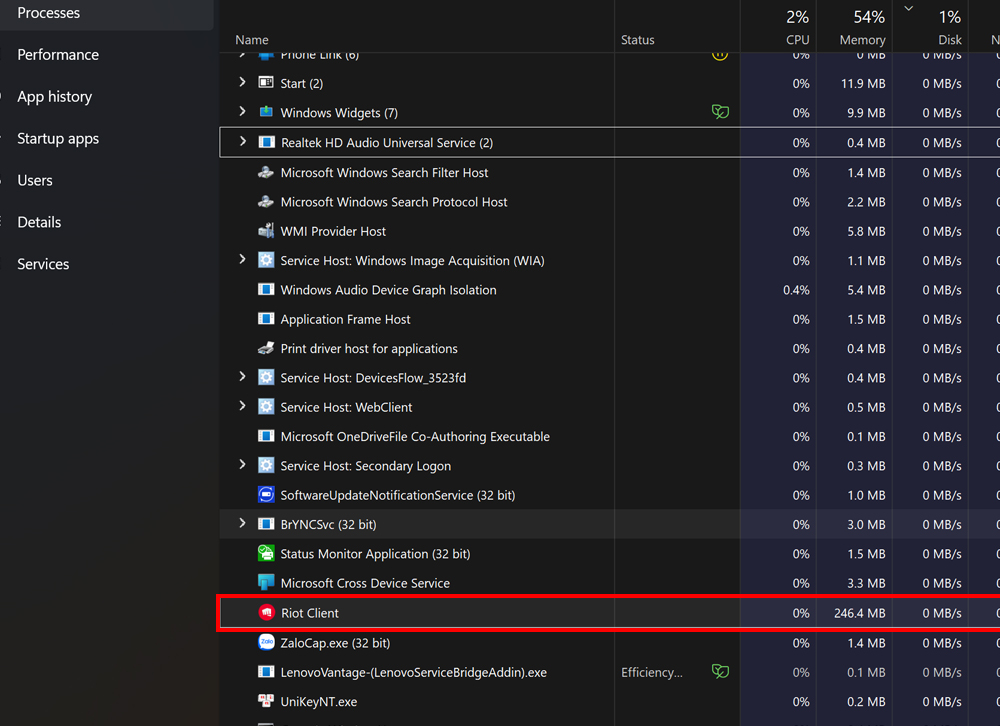
Task: Sort the list by Name column header
Action: [252, 40]
